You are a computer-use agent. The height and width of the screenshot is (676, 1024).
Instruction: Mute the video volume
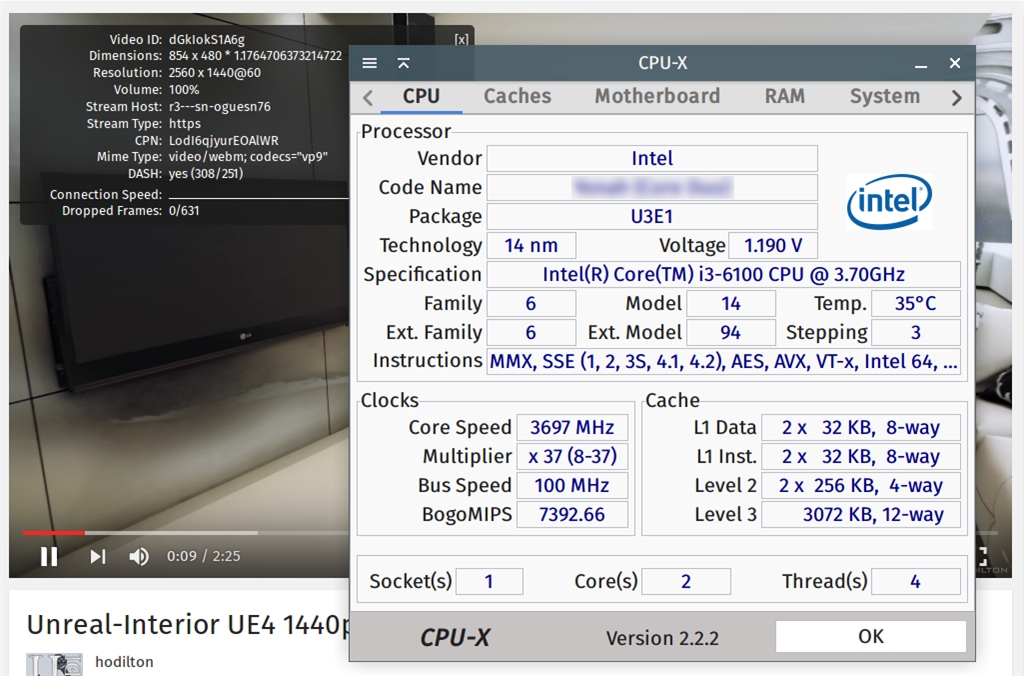tap(138, 556)
